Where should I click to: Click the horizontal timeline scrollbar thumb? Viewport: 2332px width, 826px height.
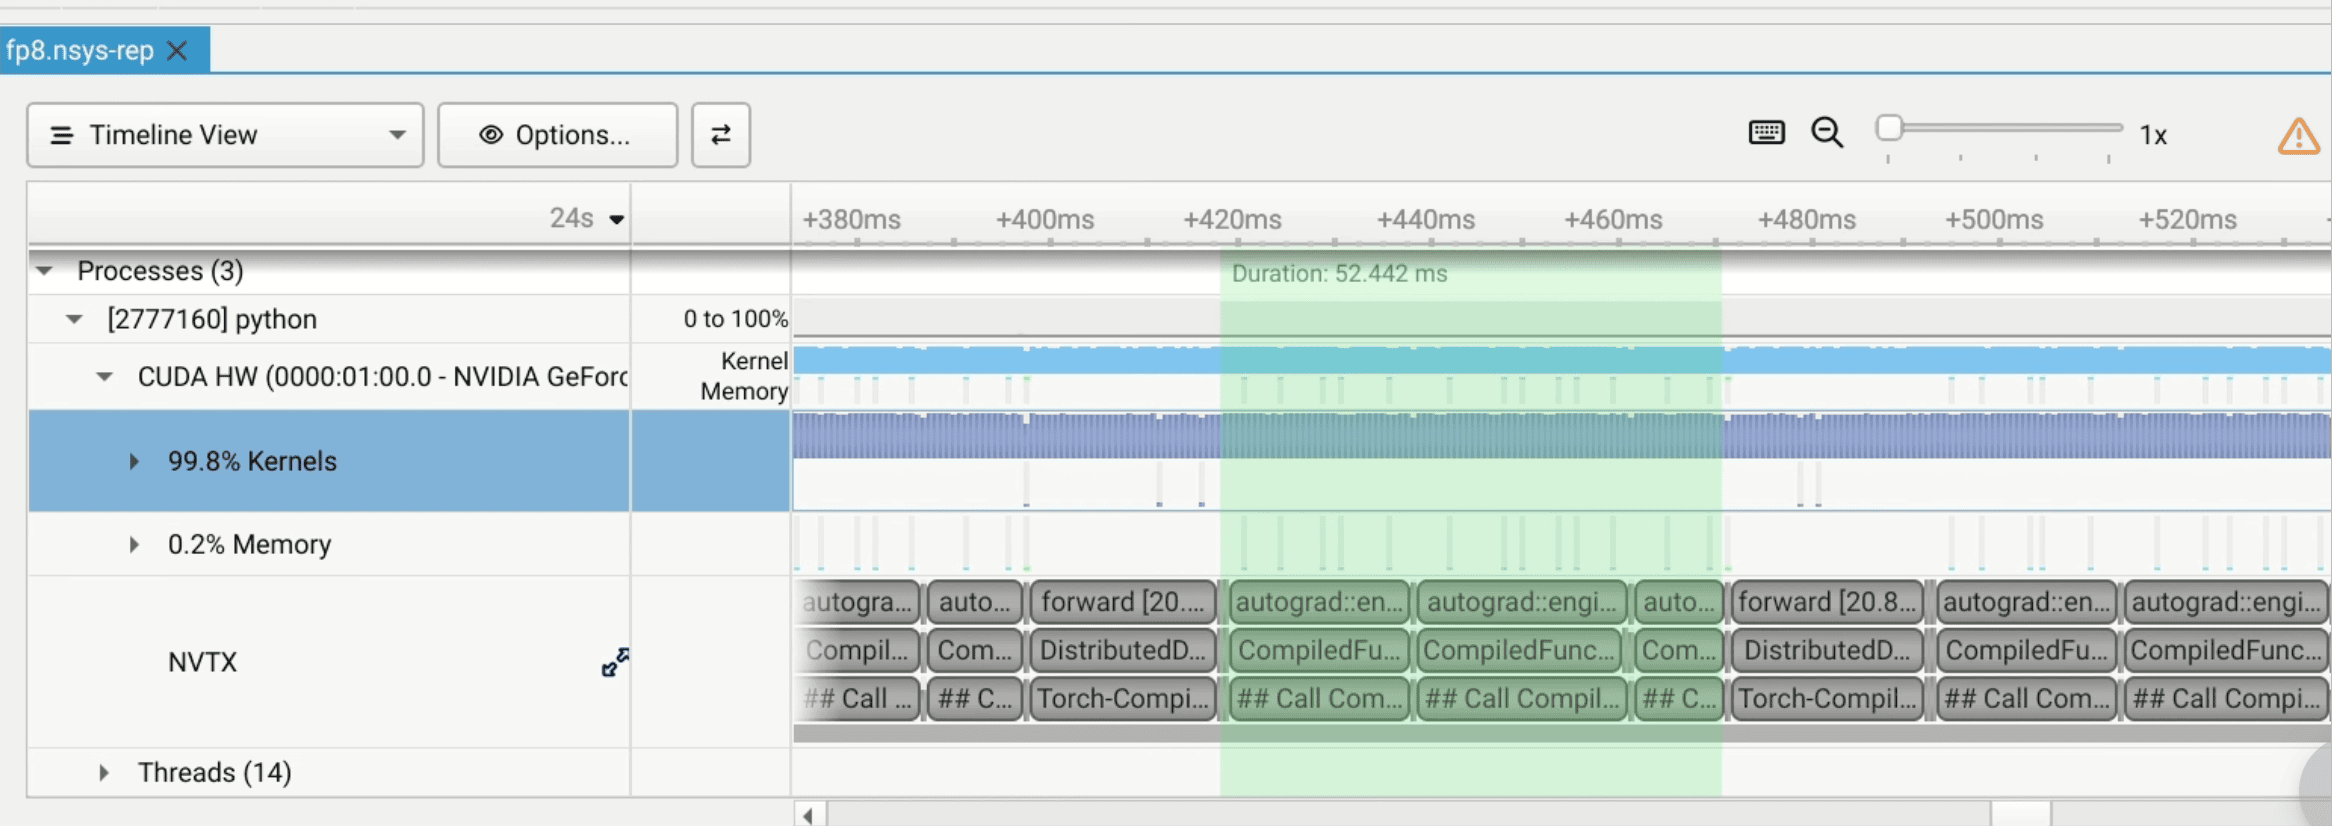coord(2020,815)
